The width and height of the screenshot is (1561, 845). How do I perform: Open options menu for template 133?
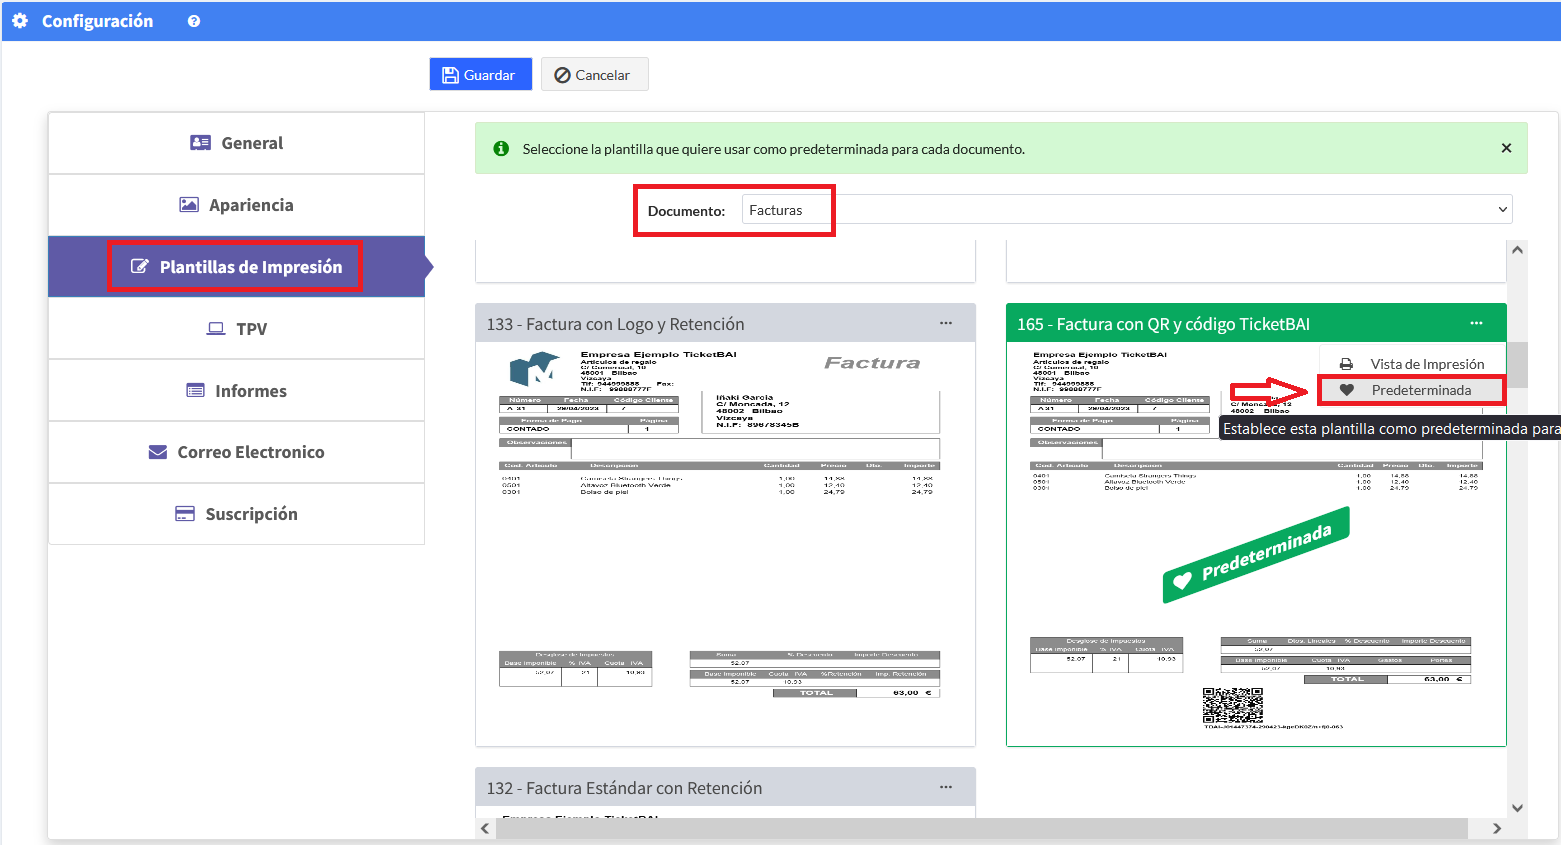pos(946,323)
